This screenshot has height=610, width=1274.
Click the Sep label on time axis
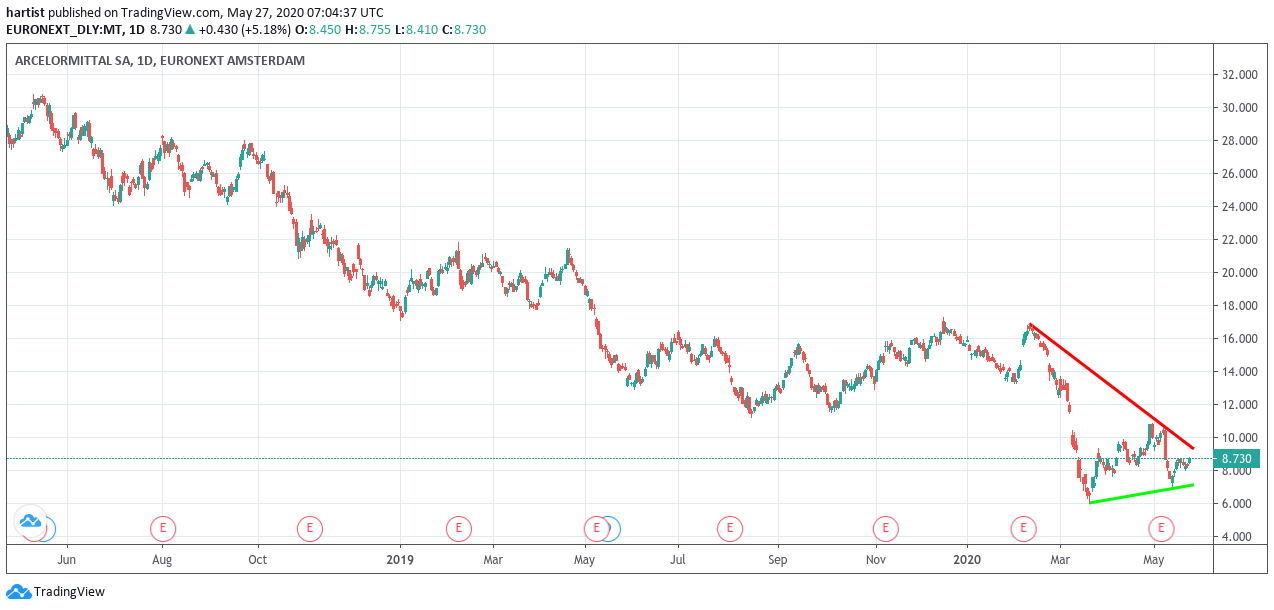click(x=778, y=560)
